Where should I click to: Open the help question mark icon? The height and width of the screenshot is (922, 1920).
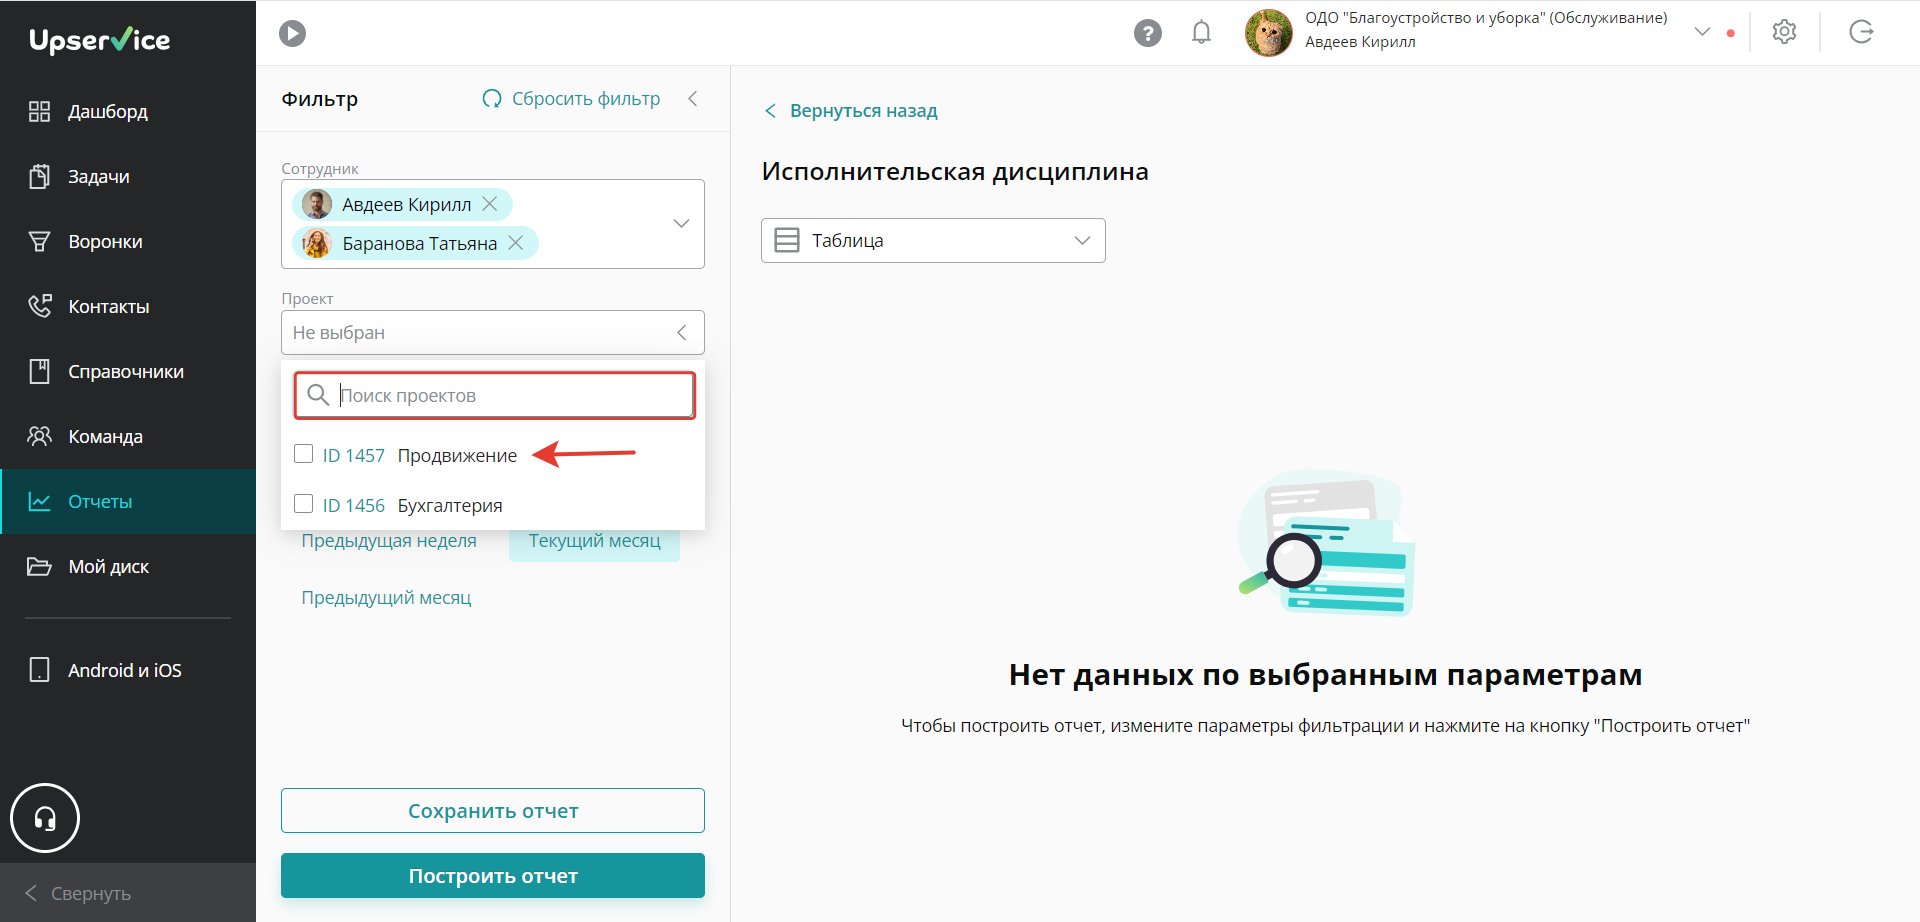(1148, 33)
